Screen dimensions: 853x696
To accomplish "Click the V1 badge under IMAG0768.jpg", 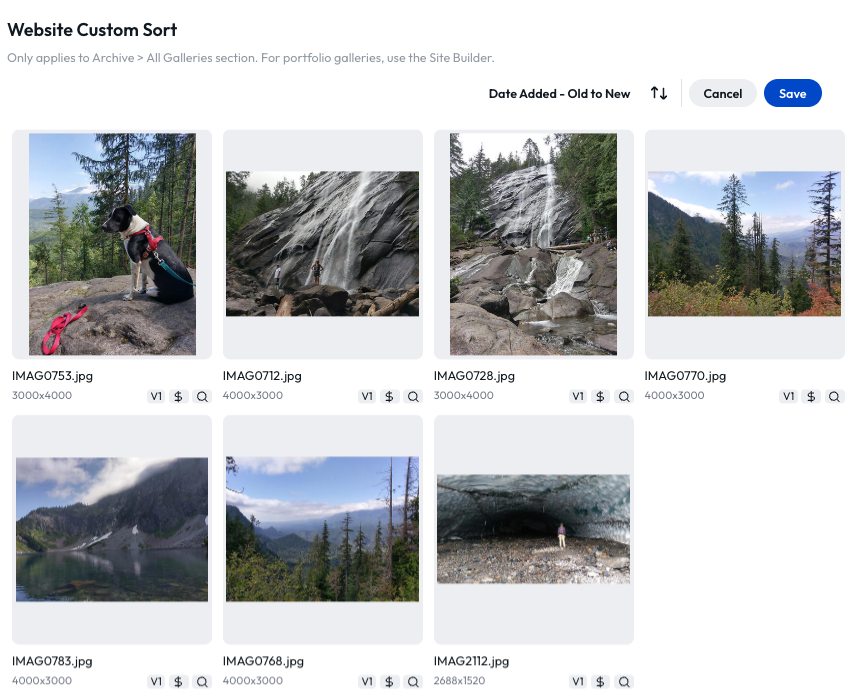I will tap(367, 682).
